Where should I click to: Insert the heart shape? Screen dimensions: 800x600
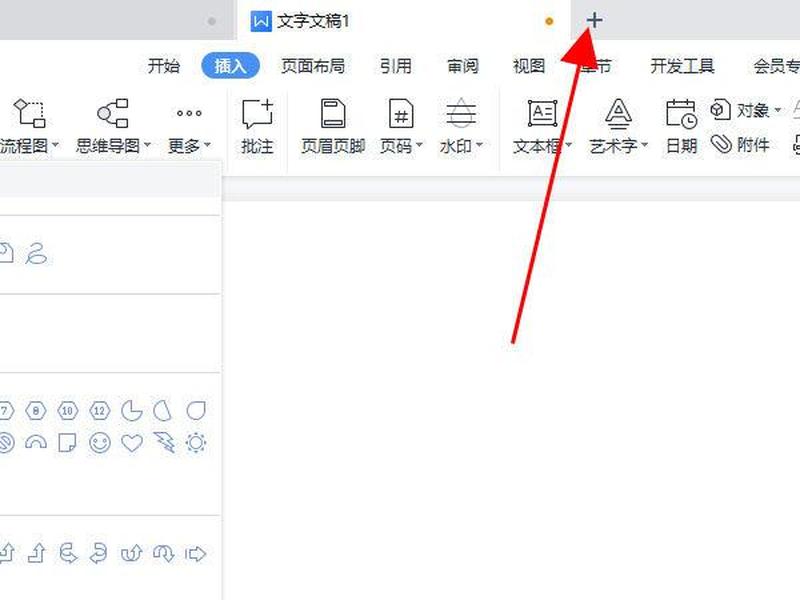click(132, 443)
